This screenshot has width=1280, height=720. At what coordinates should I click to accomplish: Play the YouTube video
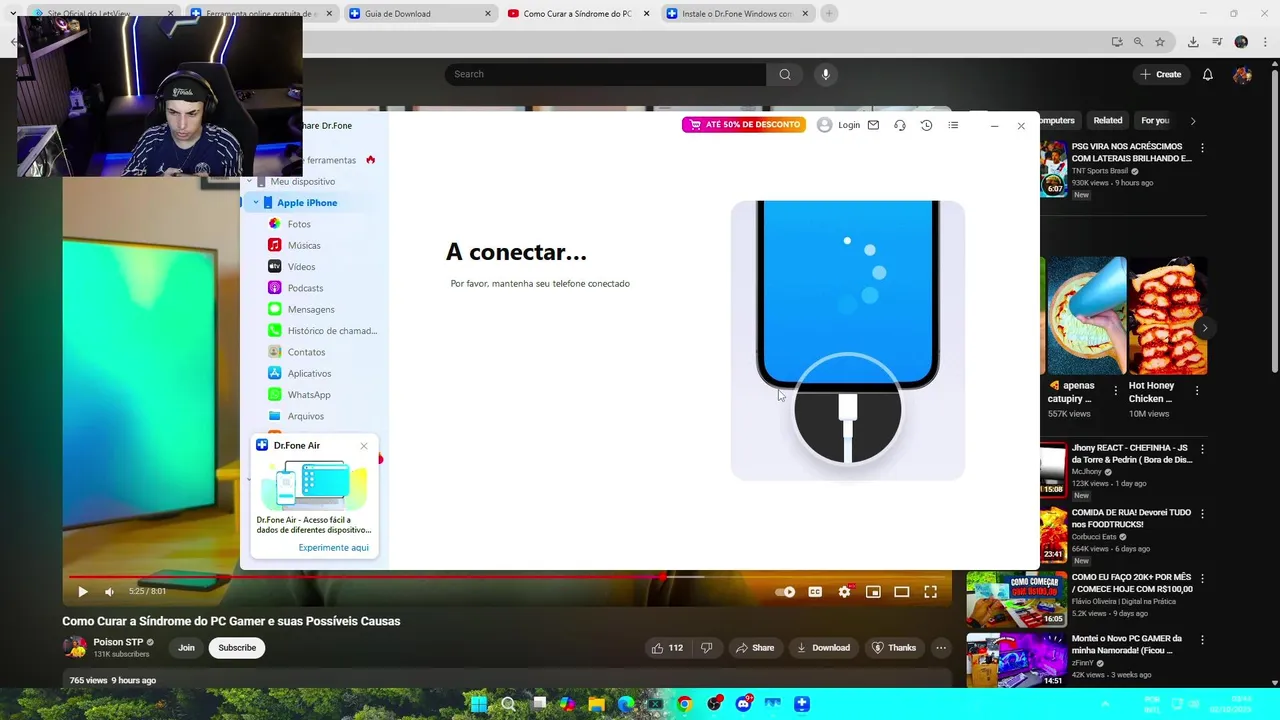pyautogui.click(x=82, y=592)
